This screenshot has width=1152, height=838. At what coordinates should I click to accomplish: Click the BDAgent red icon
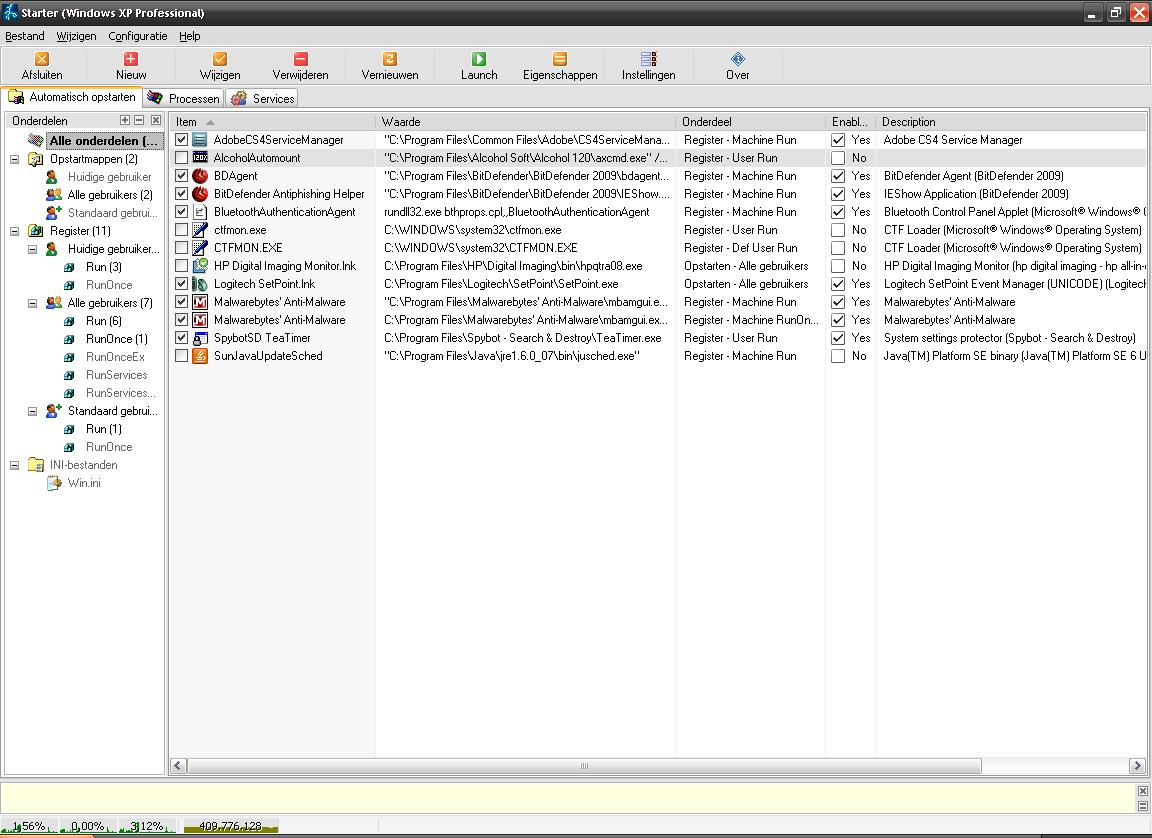pyautogui.click(x=200, y=176)
